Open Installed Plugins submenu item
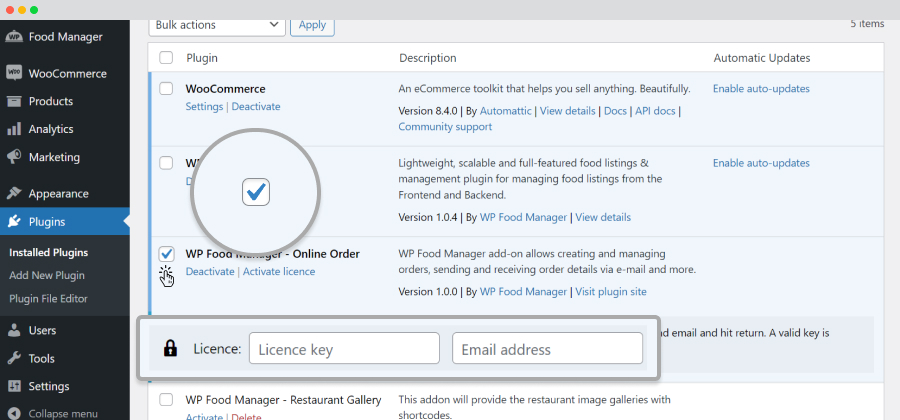The image size is (900, 420). click(49, 252)
